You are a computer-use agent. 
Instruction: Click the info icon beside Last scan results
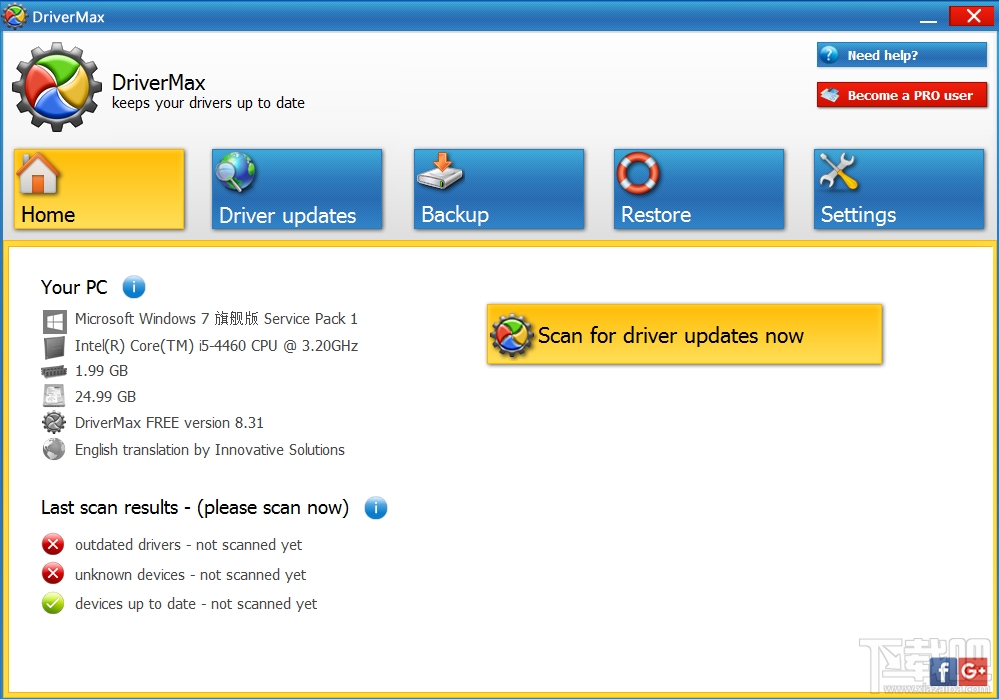(376, 508)
